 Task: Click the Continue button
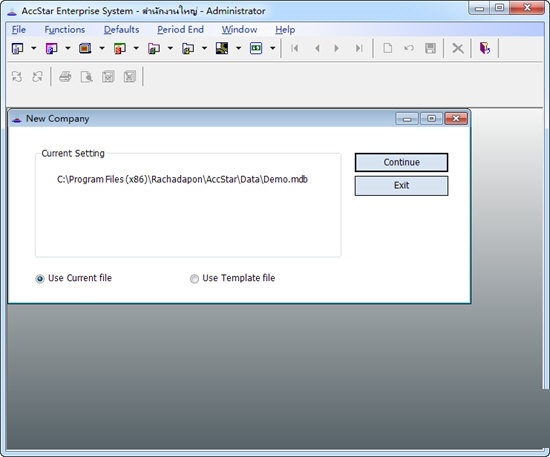click(401, 162)
